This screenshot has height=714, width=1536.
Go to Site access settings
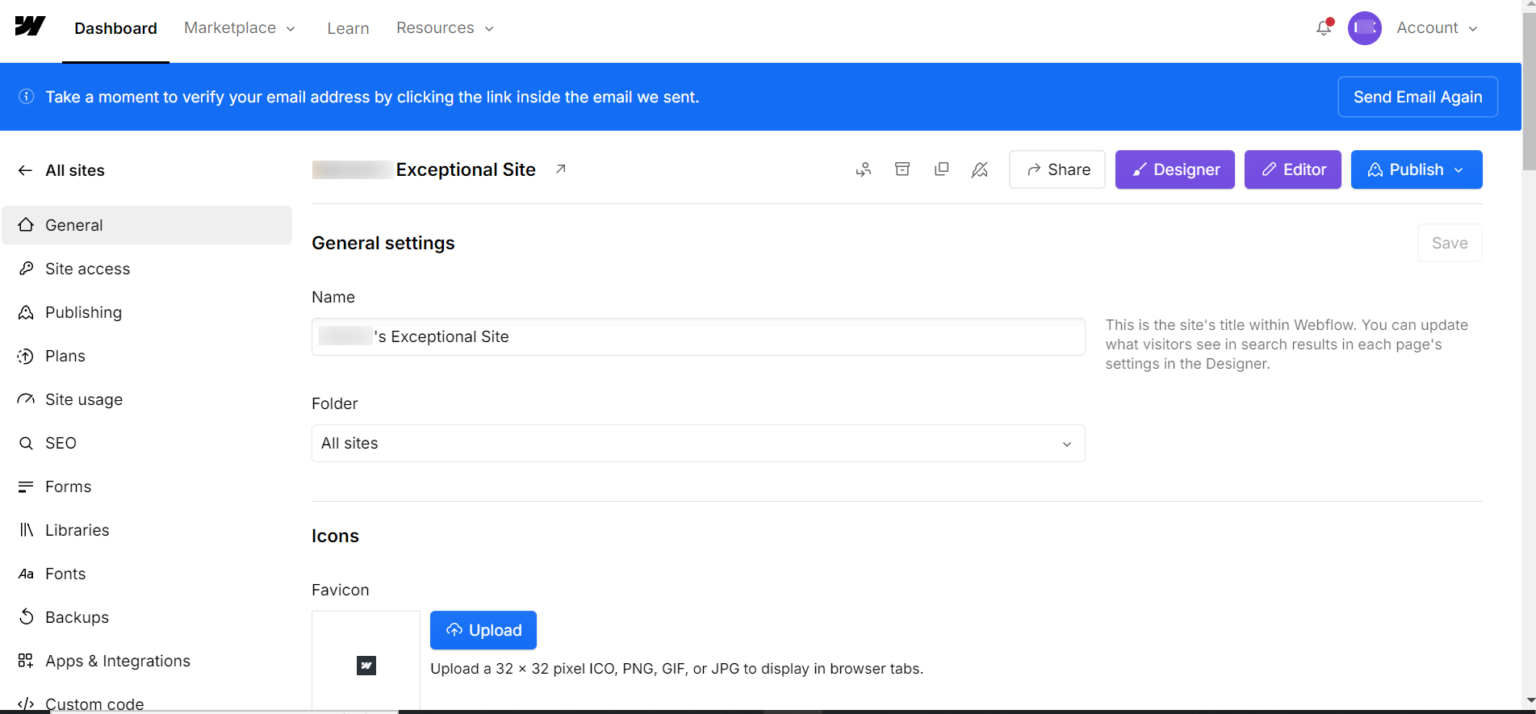click(87, 269)
